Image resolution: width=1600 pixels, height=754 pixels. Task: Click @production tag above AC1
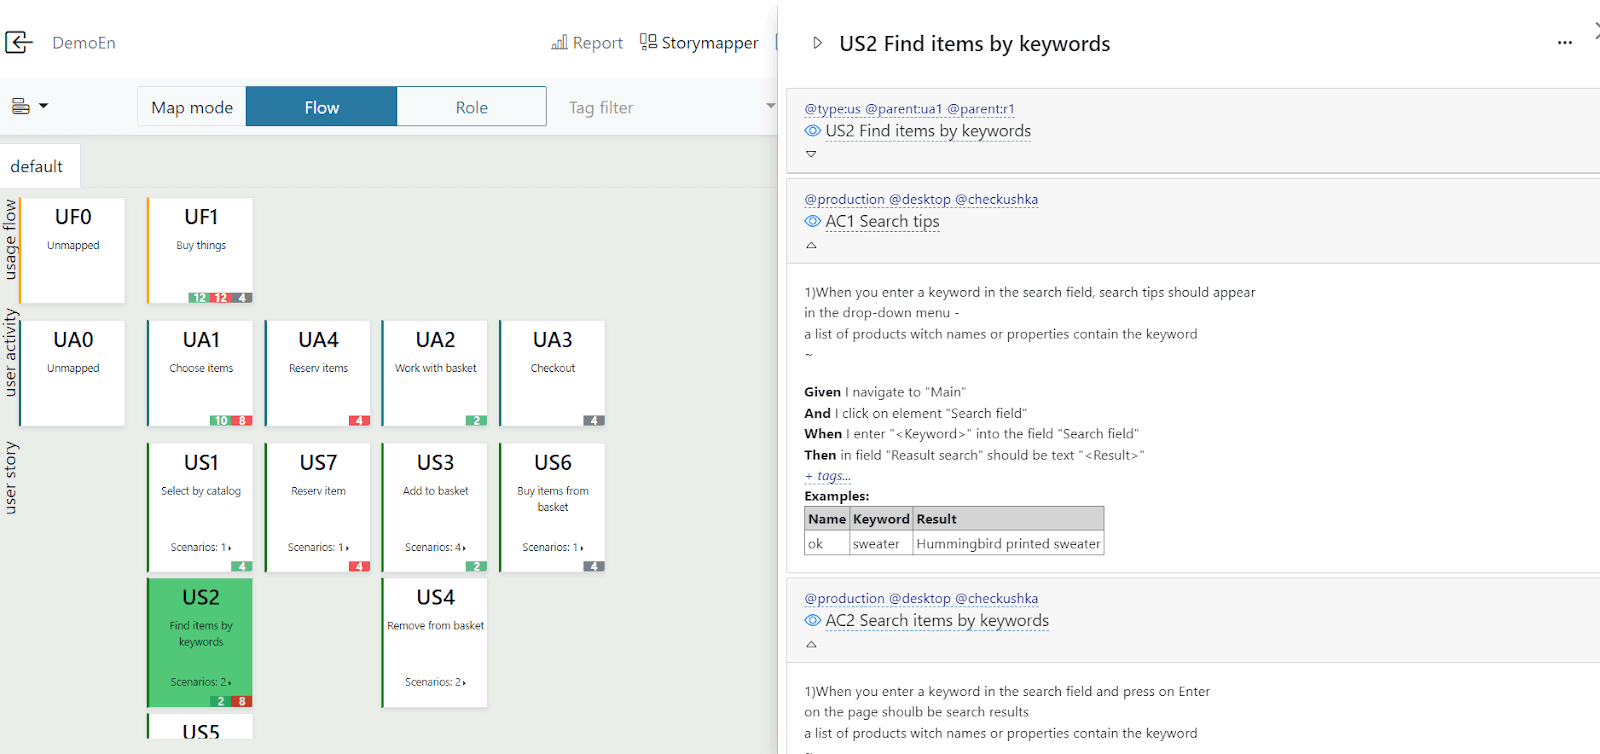pyautogui.click(x=844, y=199)
